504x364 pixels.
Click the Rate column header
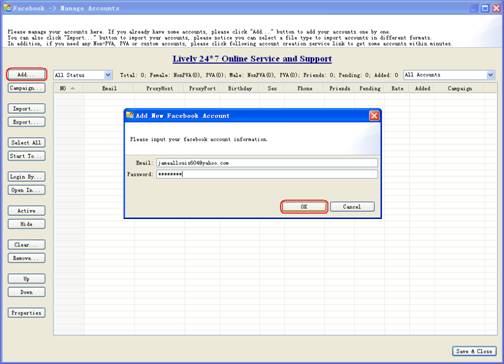tap(397, 88)
